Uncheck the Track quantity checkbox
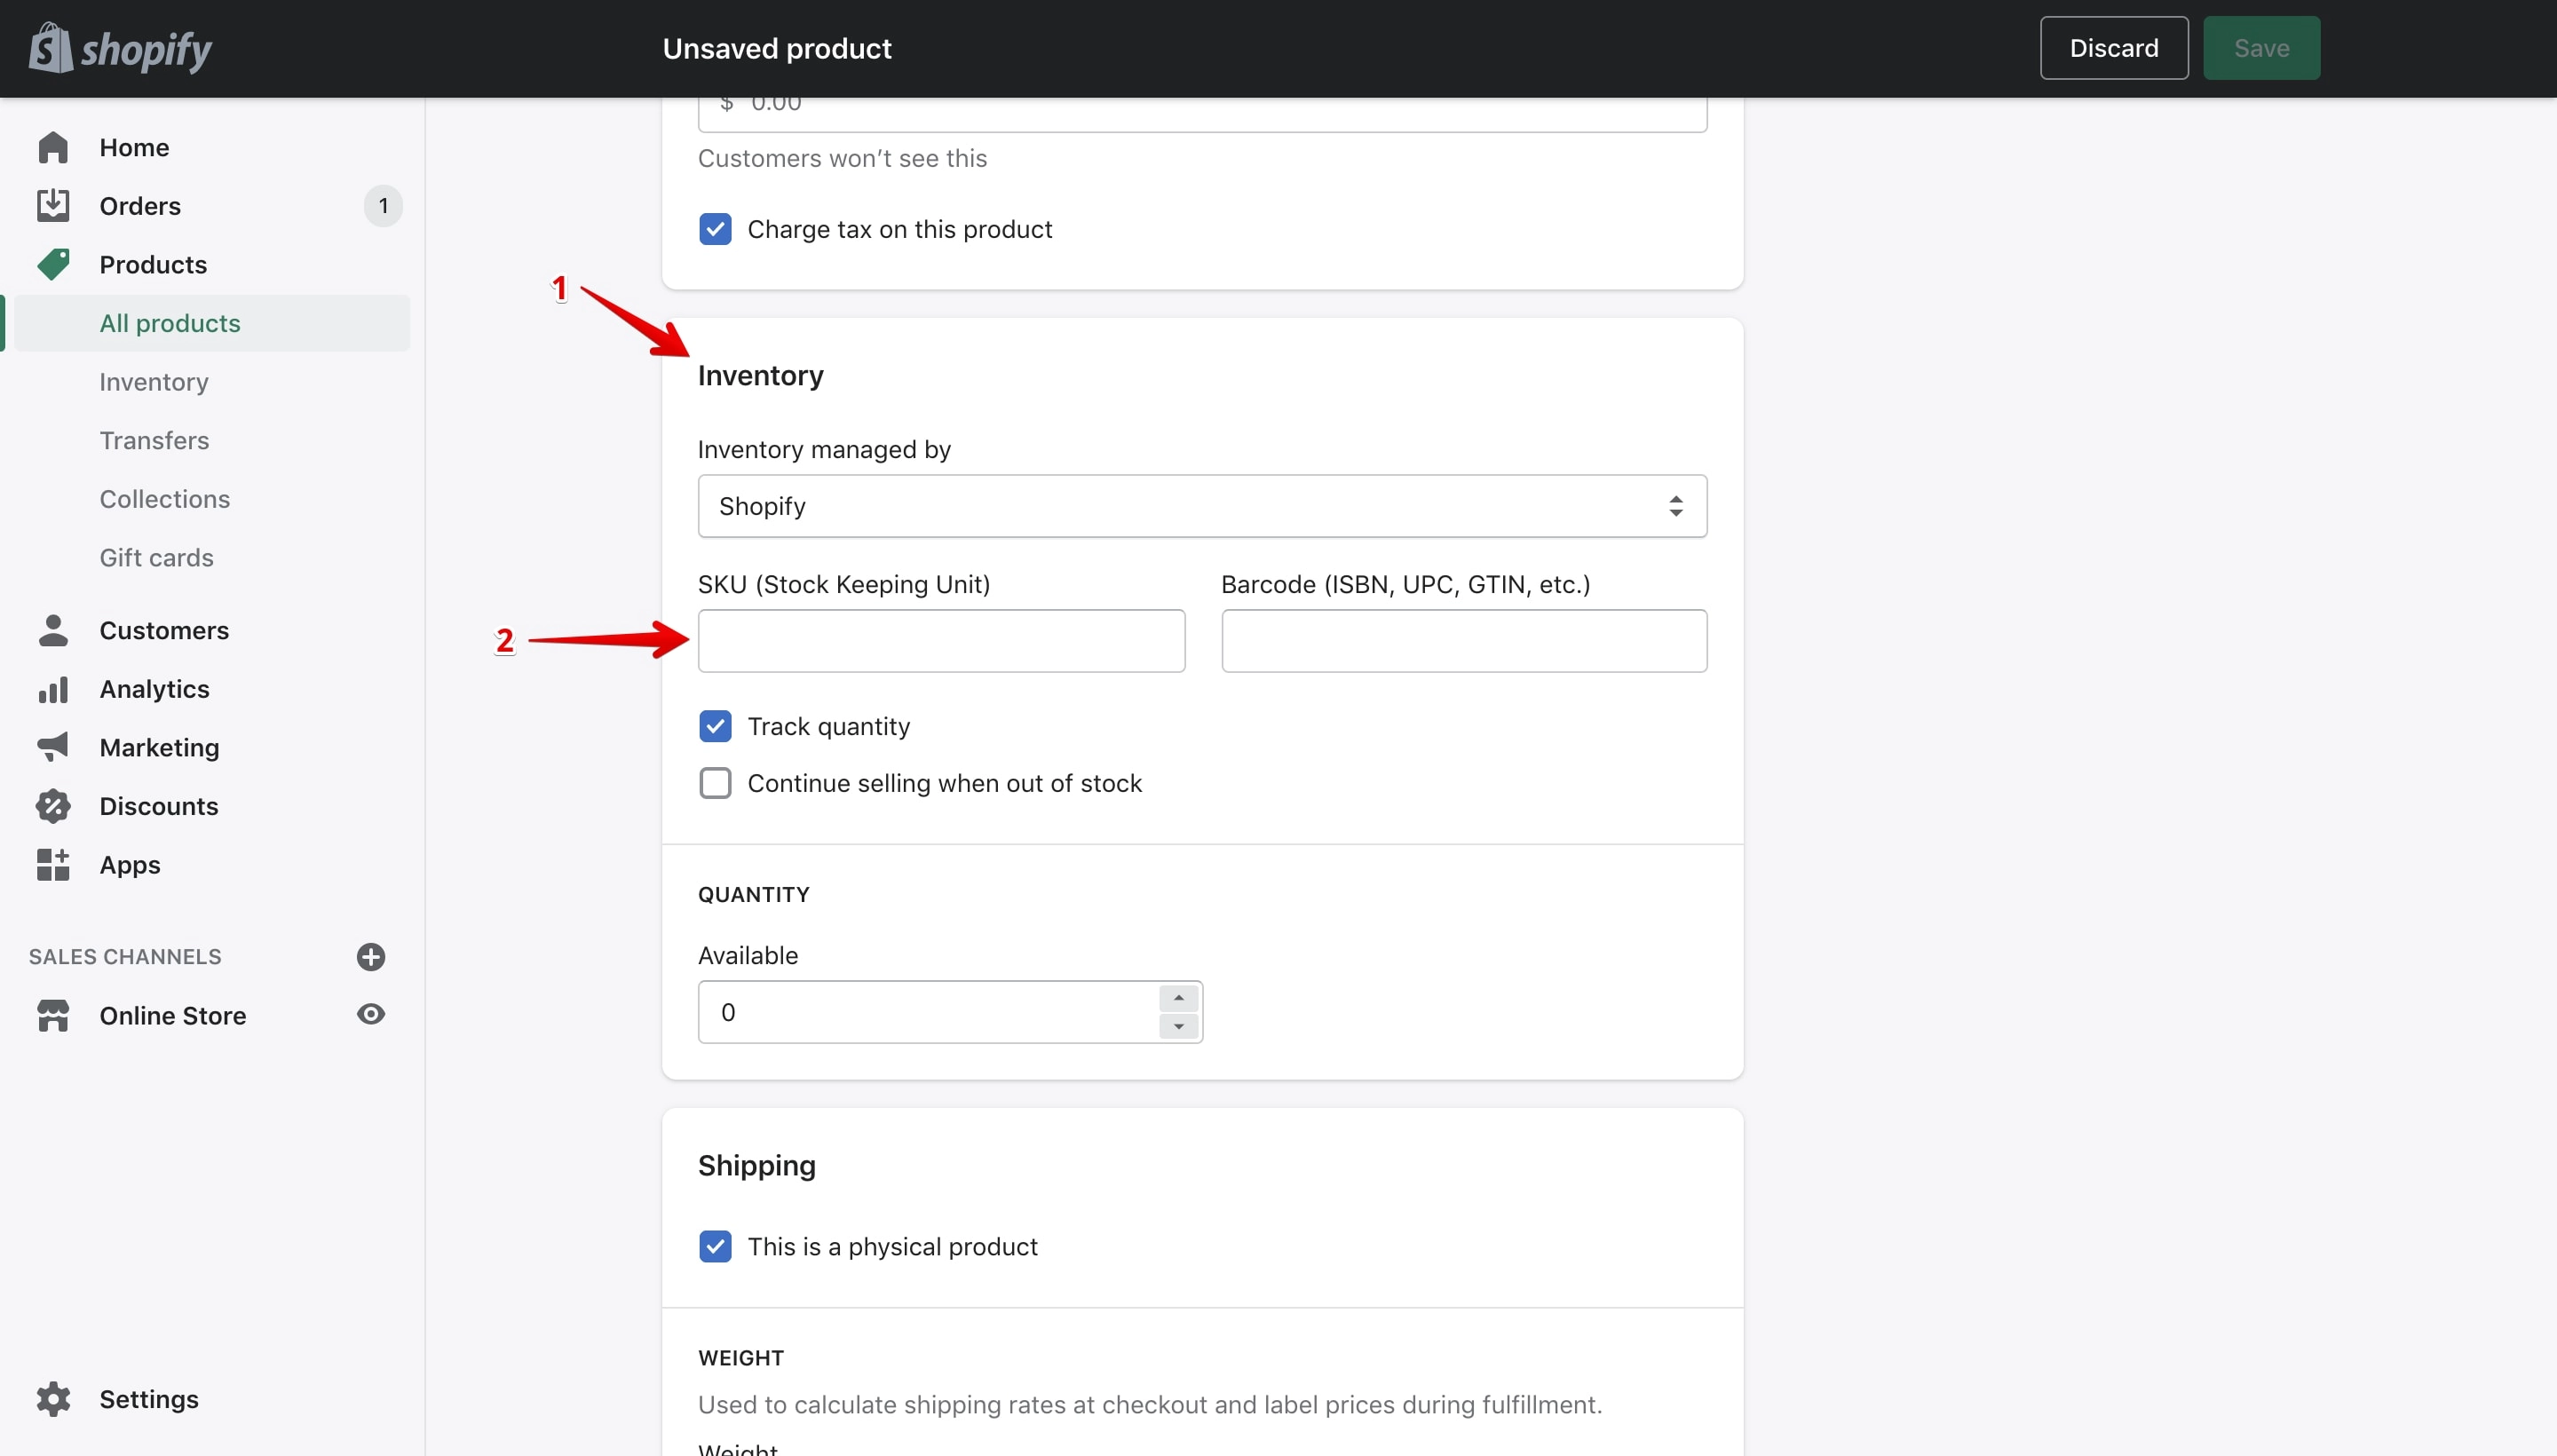The width and height of the screenshot is (2557, 1456). coord(715,725)
